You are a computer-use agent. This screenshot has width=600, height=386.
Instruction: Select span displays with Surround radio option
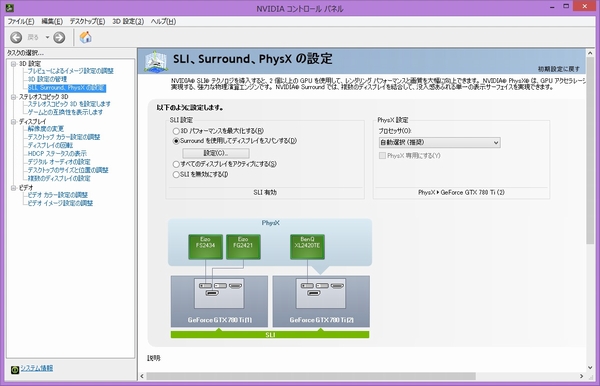pyautogui.click(x=176, y=141)
